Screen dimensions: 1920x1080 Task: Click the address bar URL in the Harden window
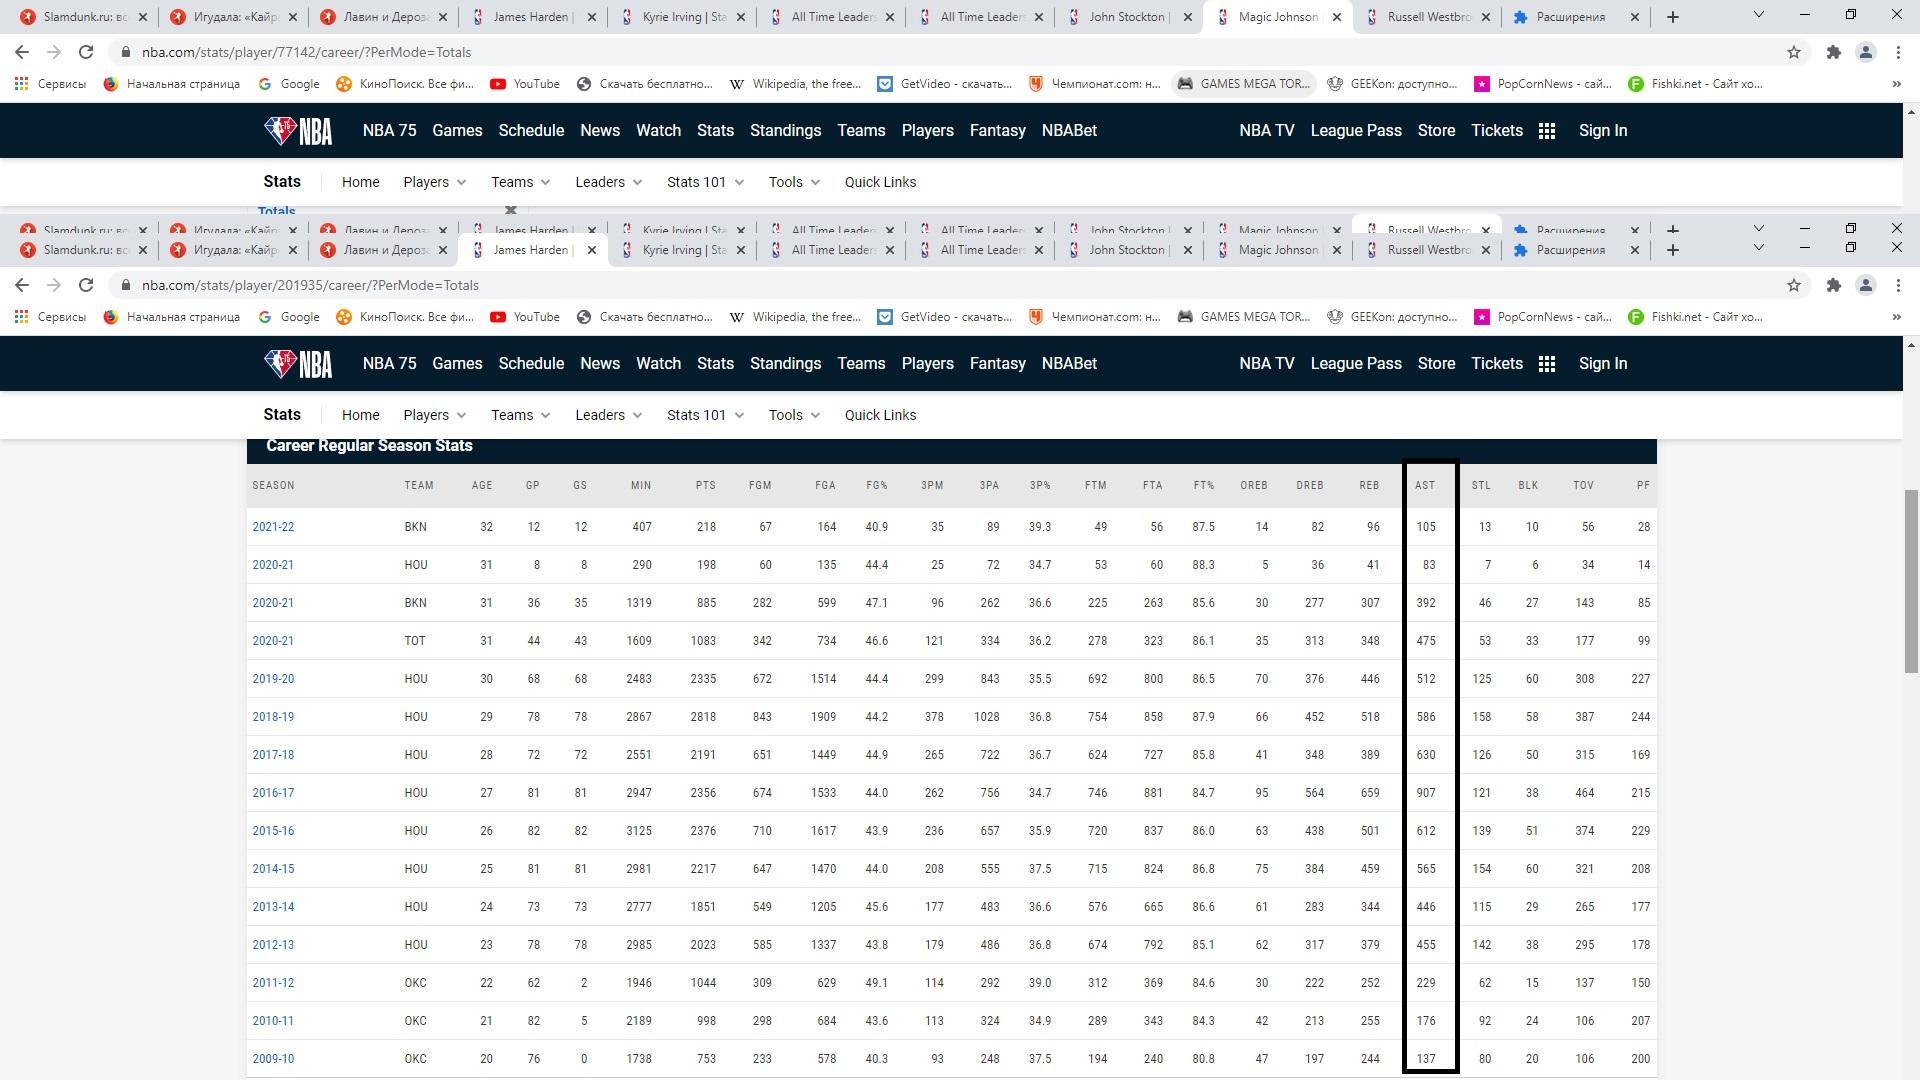click(x=310, y=285)
